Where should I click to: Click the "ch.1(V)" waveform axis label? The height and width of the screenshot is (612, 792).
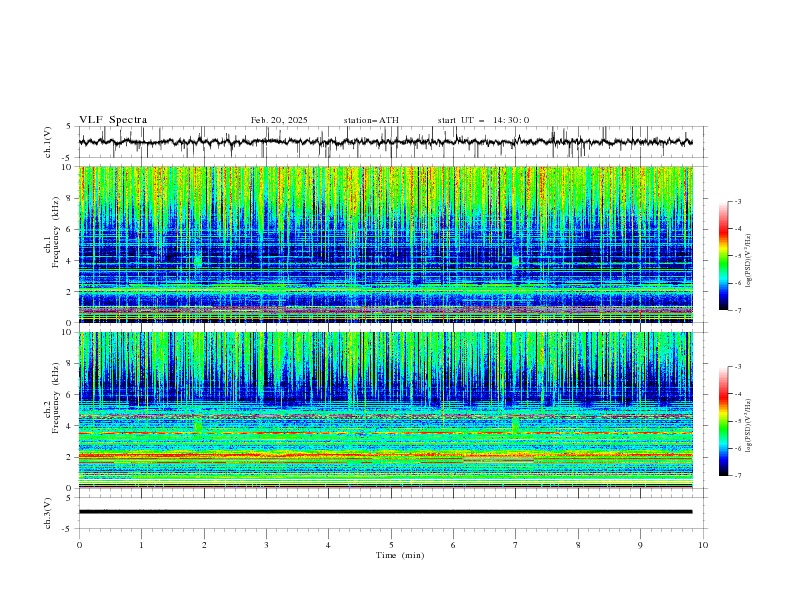pos(48,142)
